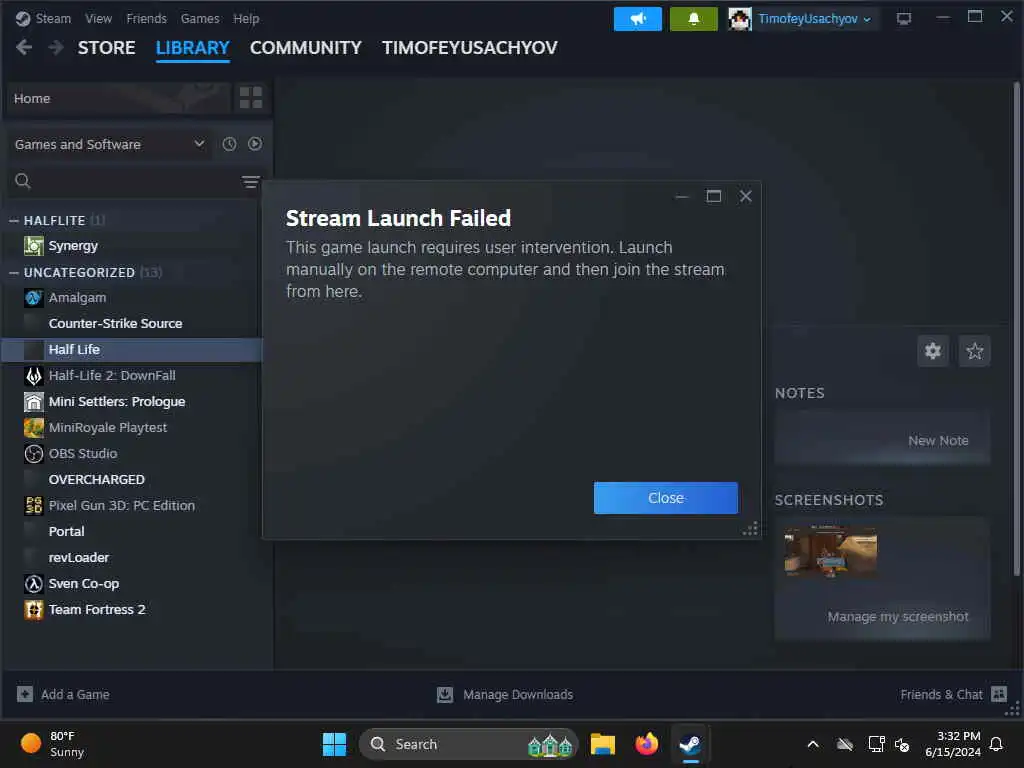Switch to the LIBRARY tab

193,48
